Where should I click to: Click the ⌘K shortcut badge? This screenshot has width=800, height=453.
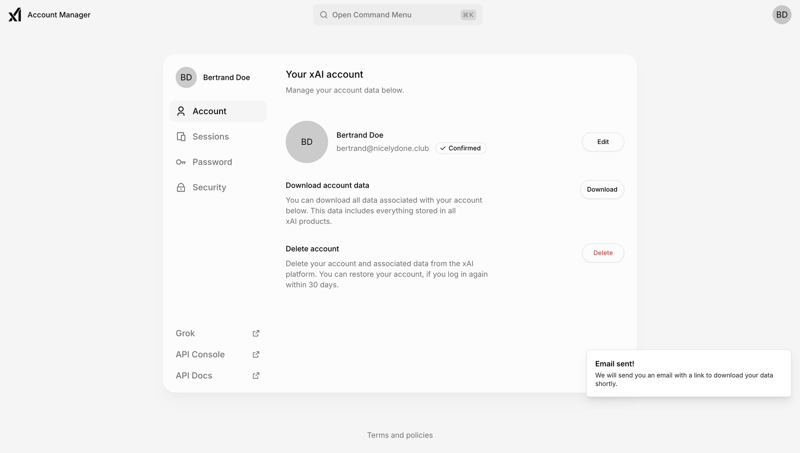point(468,15)
